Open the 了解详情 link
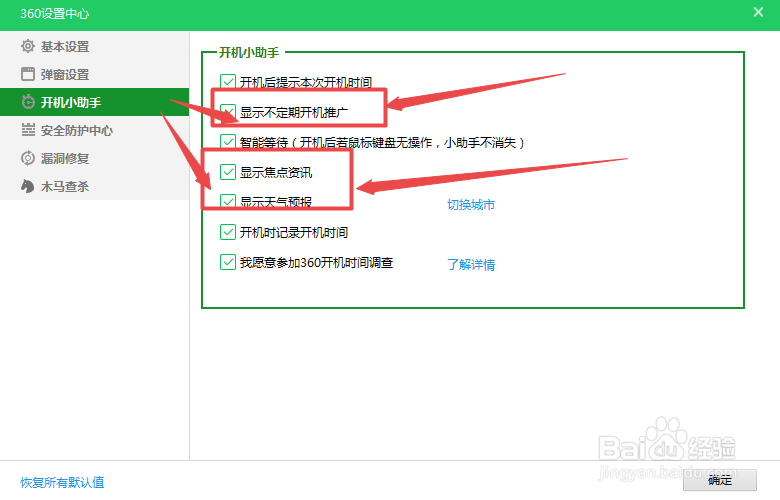 point(471,264)
